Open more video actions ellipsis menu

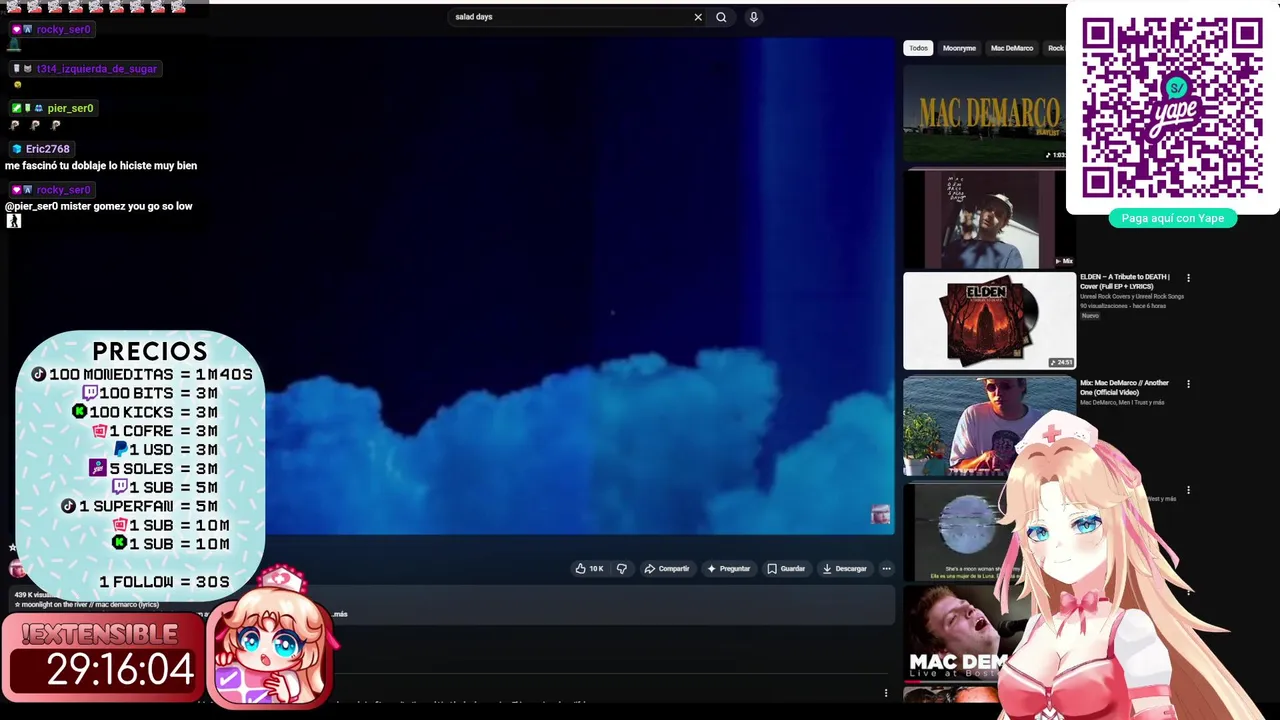pyautogui.click(x=886, y=569)
